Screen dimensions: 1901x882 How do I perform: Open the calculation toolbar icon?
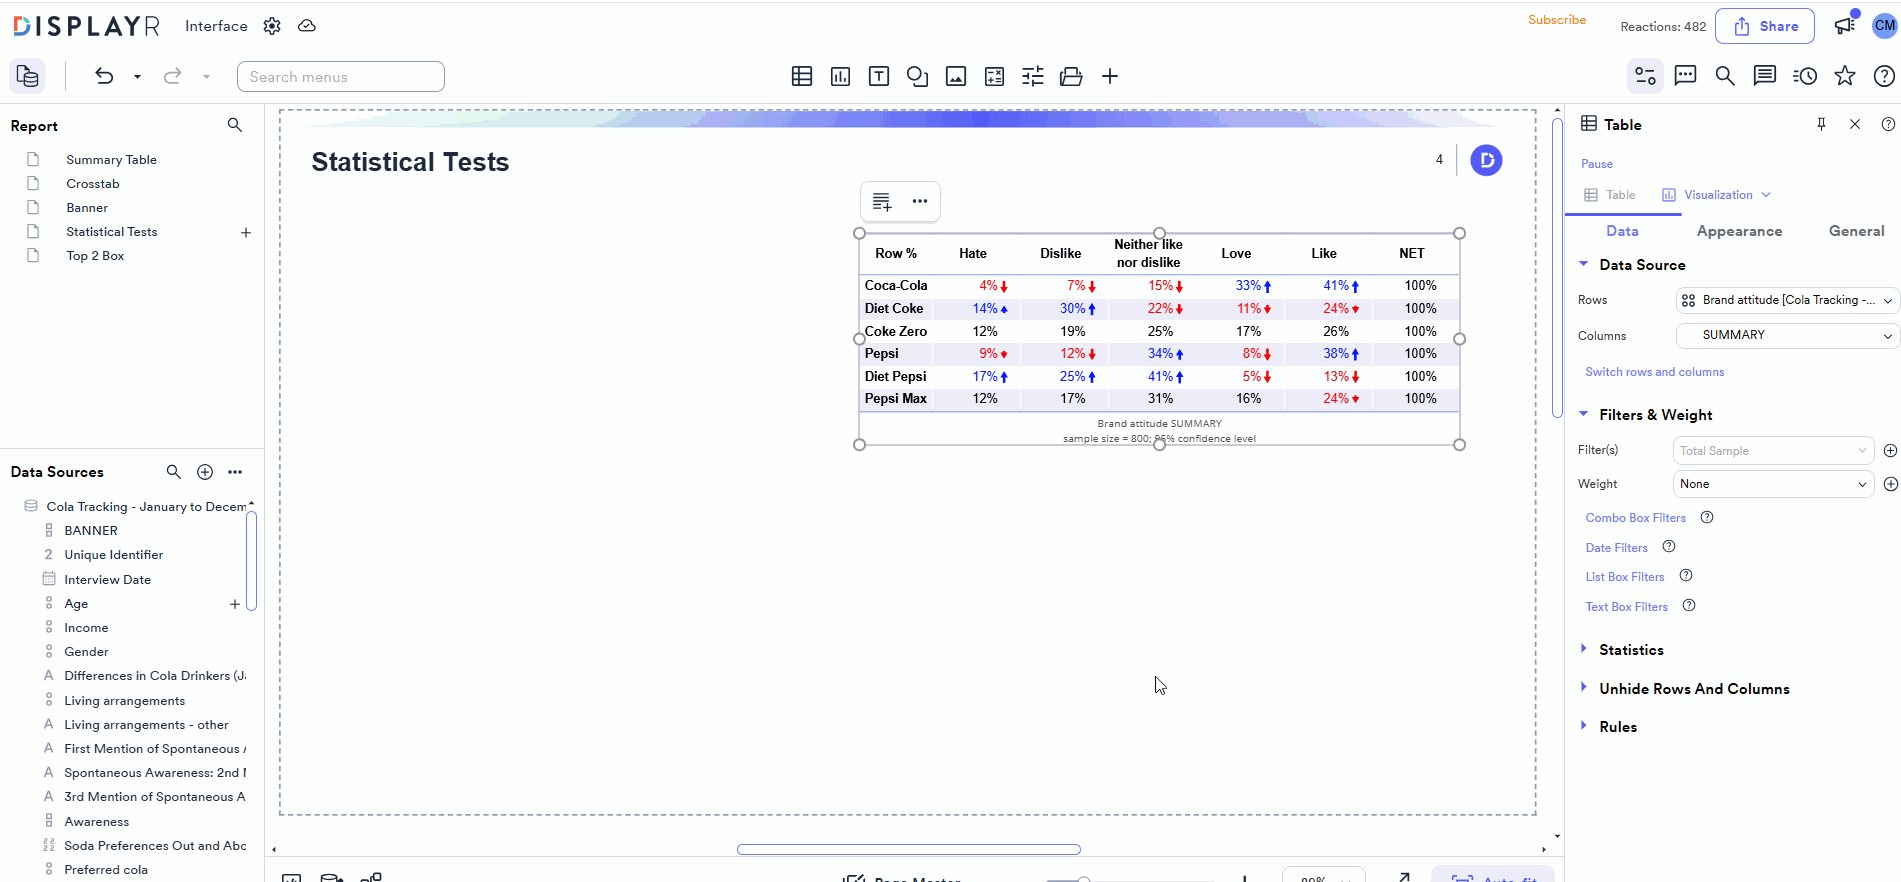994,77
